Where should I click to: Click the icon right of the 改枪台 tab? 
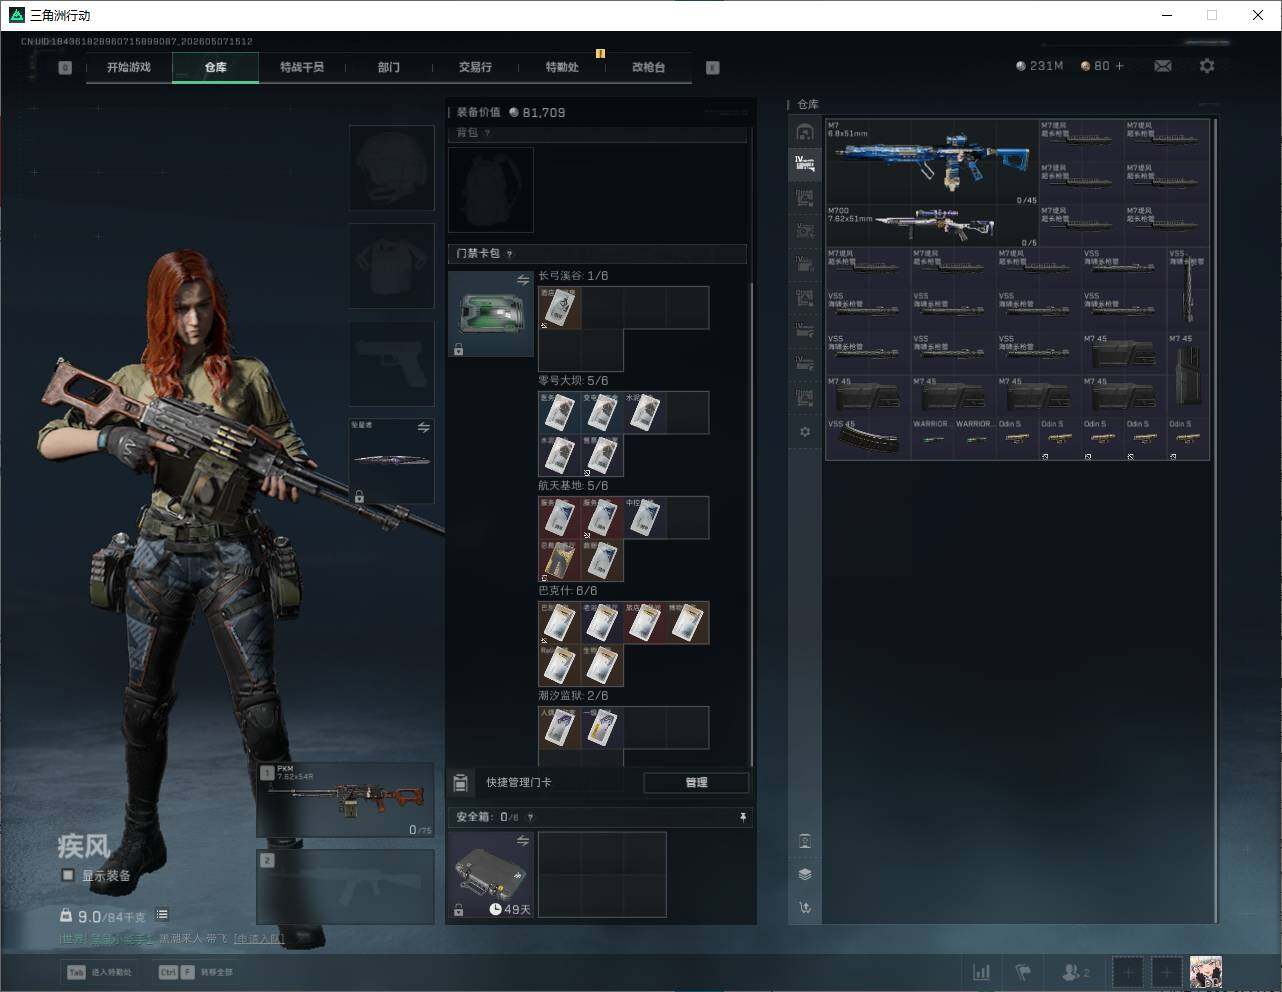(713, 68)
